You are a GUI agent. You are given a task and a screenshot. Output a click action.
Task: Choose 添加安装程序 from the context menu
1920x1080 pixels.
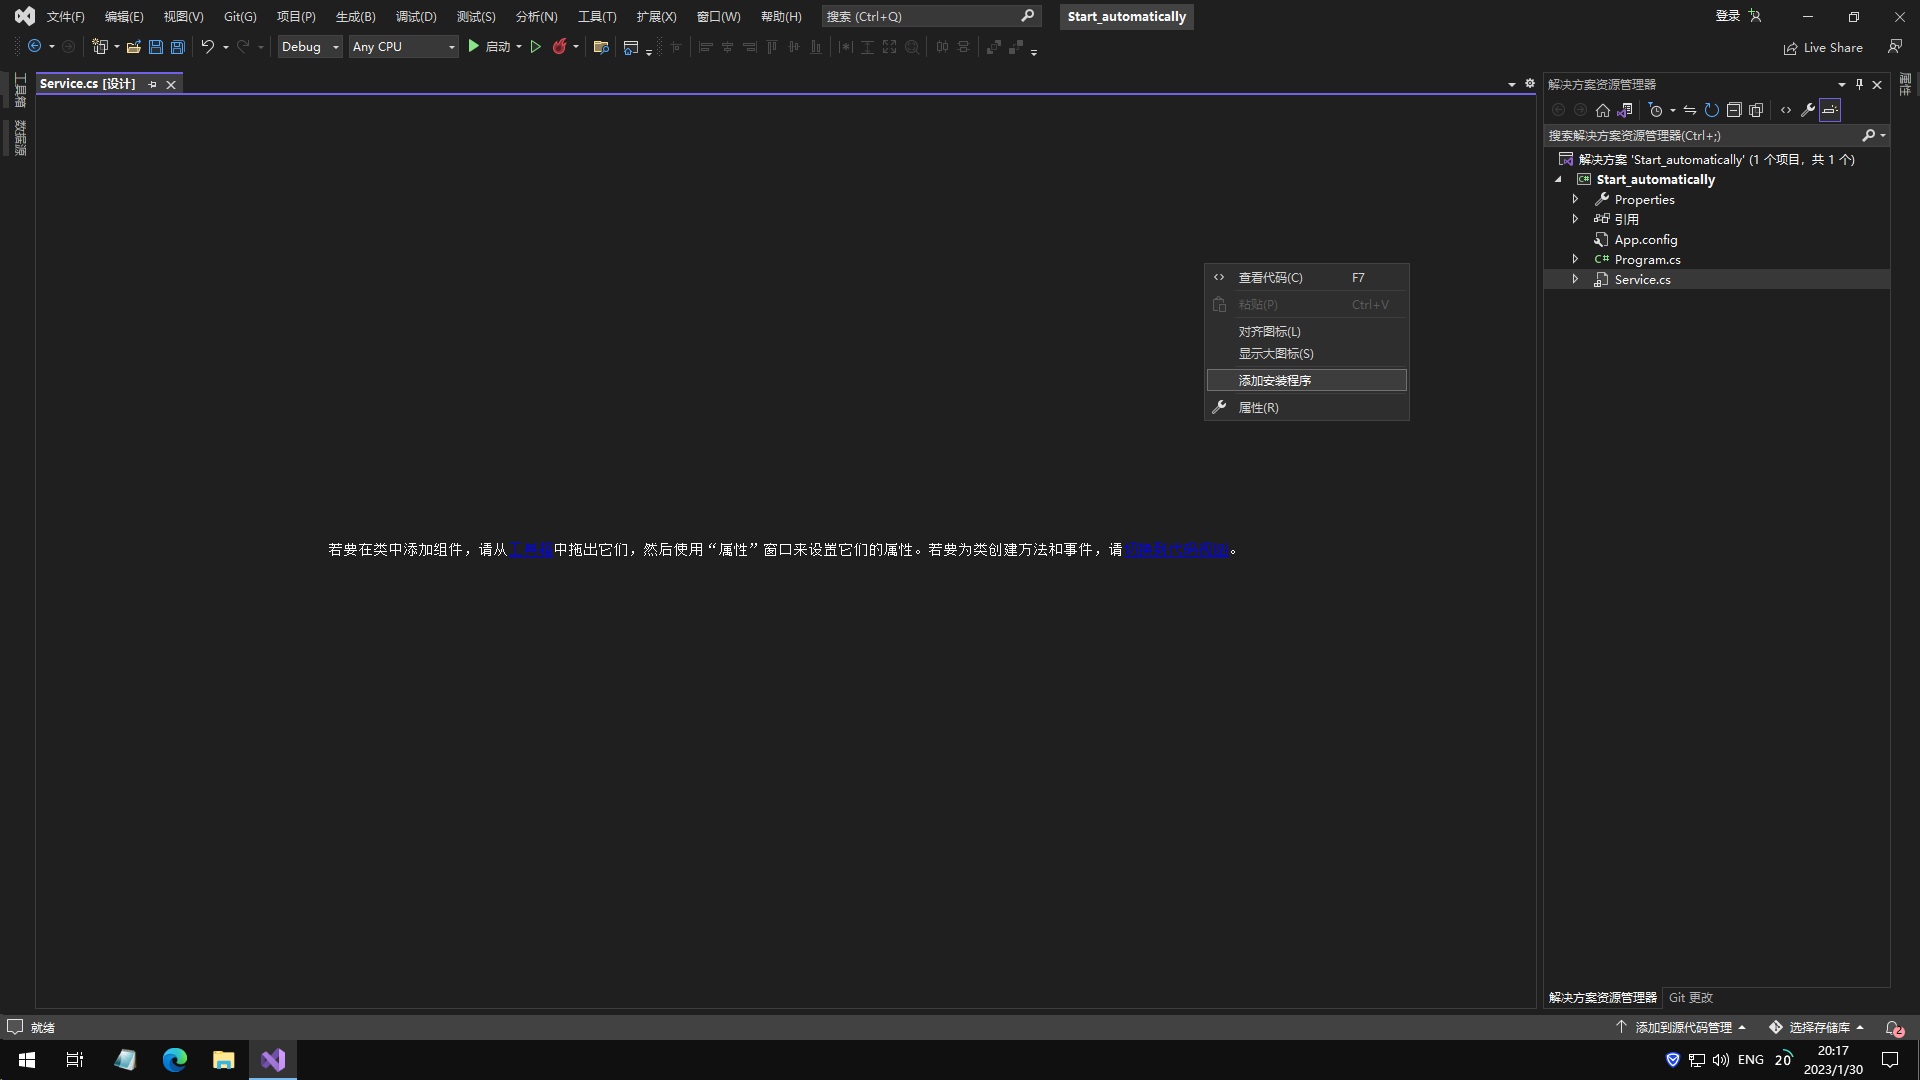pyautogui.click(x=1307, y=380)
